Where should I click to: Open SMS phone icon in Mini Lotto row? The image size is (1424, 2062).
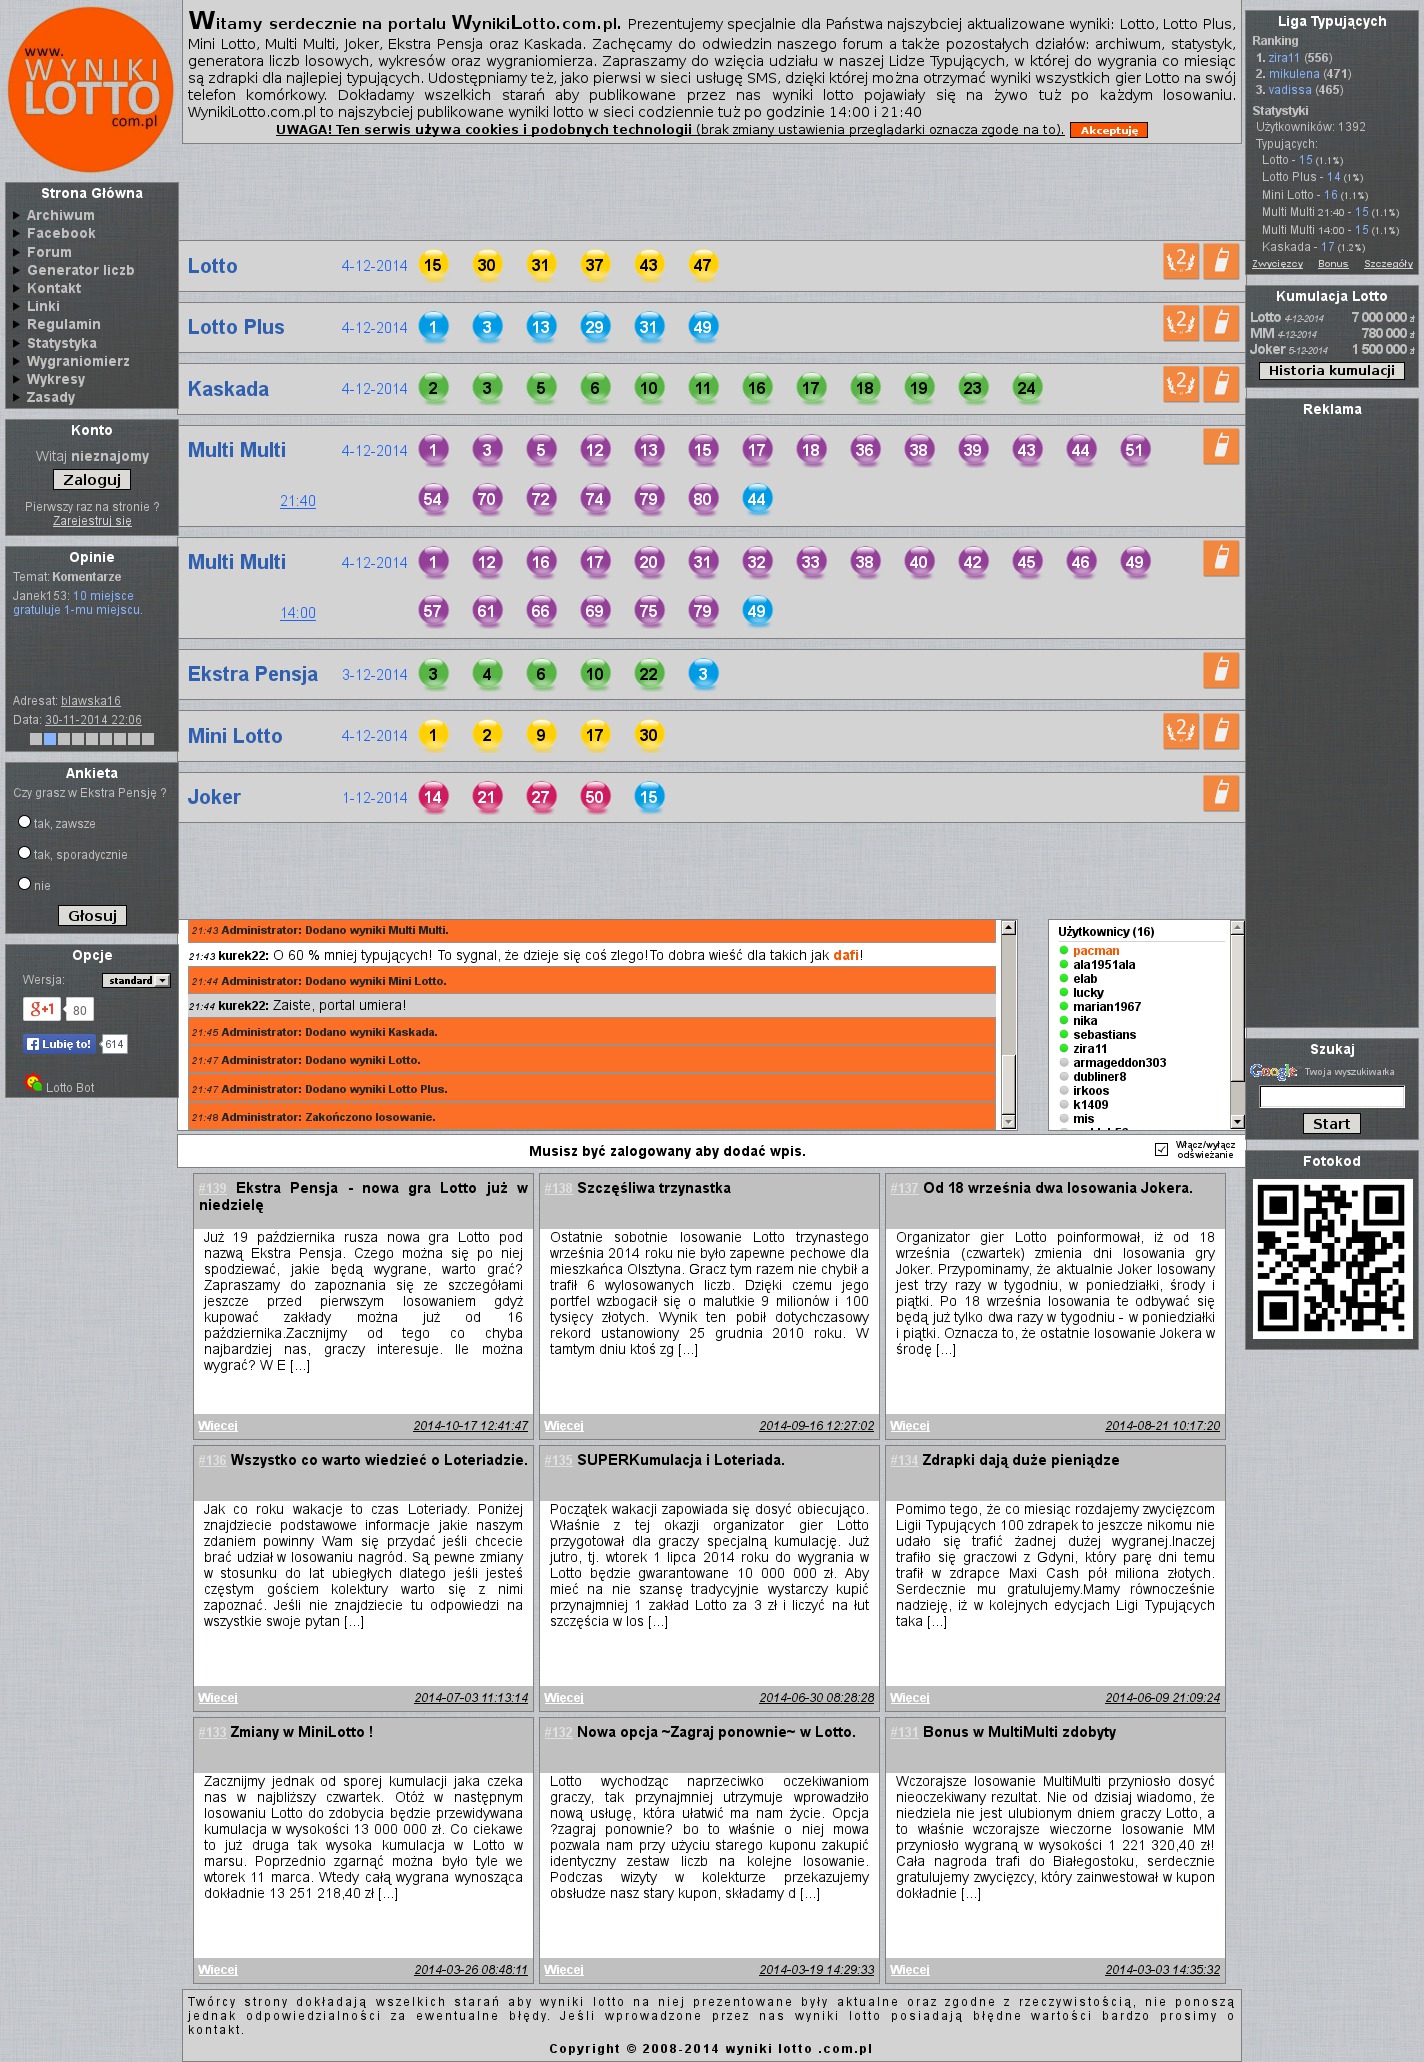pos(1221,731)
